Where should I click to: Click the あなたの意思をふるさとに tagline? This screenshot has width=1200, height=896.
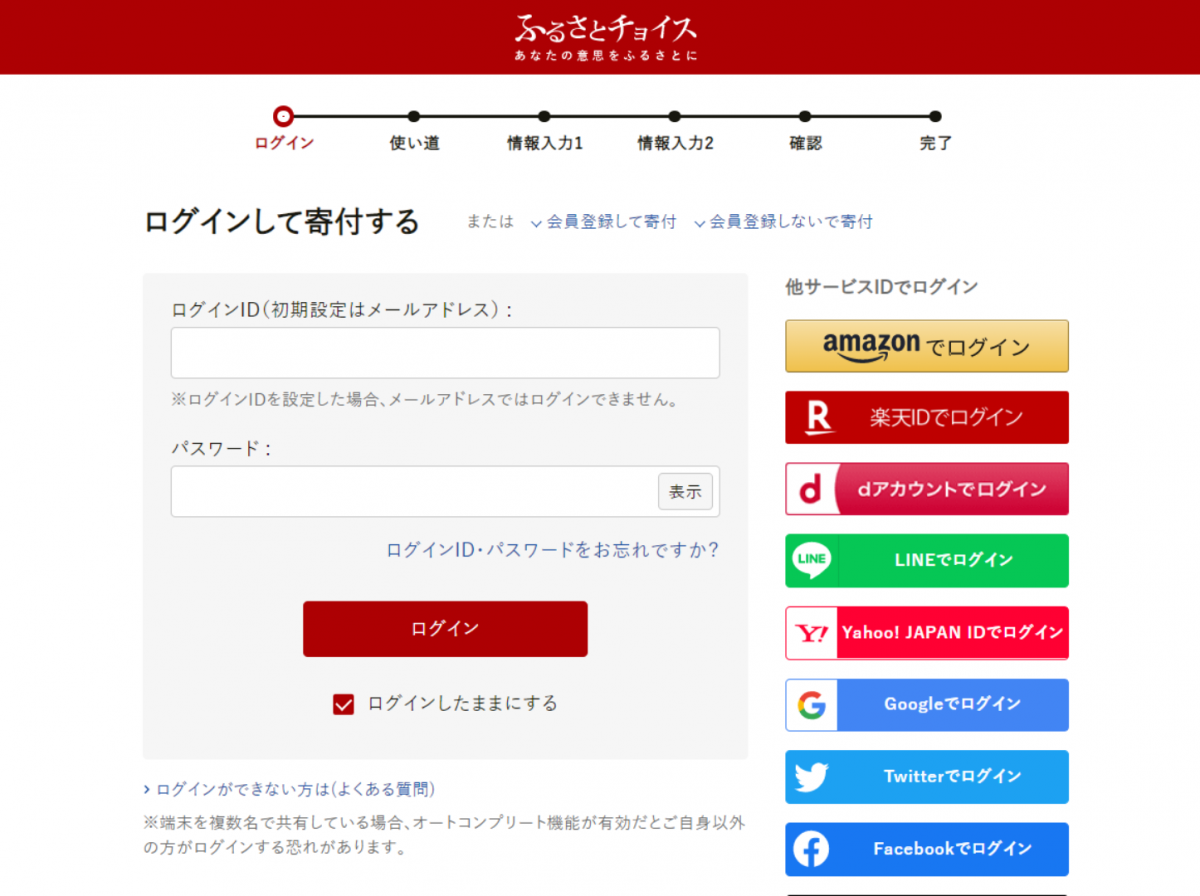tap(606, 56)
